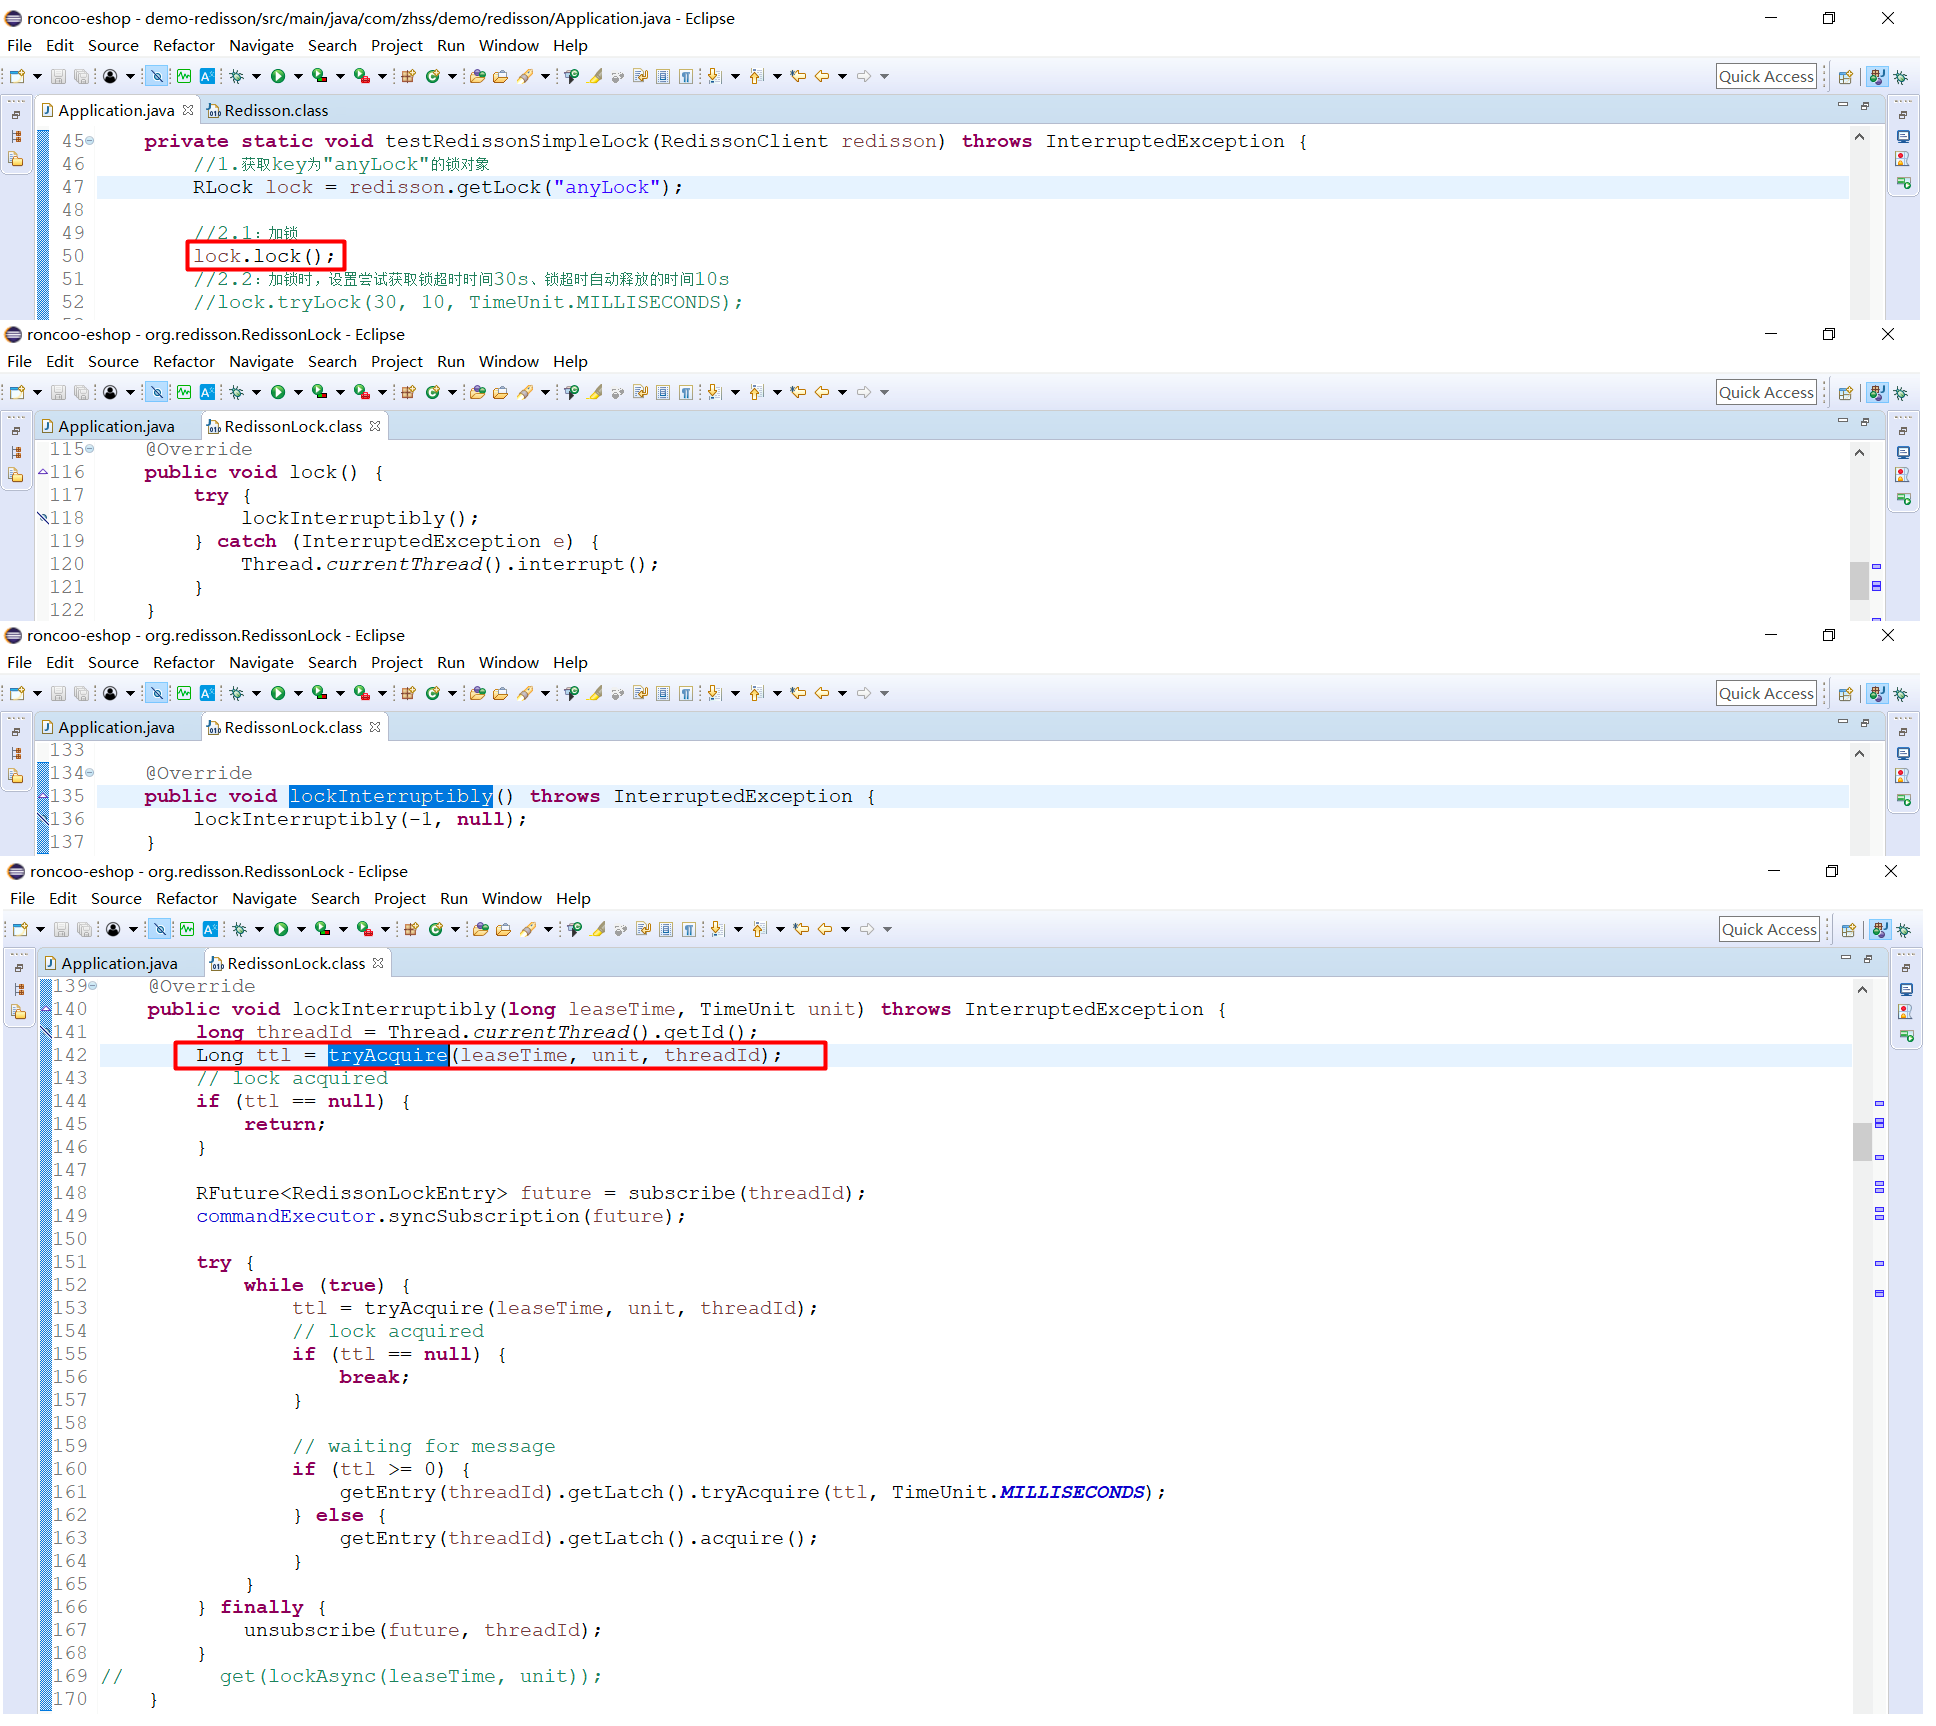The image size is (1936, 1726).
Task: Click Java EE perspective icon in the tryAcquire window
Action: (1880, 929)
